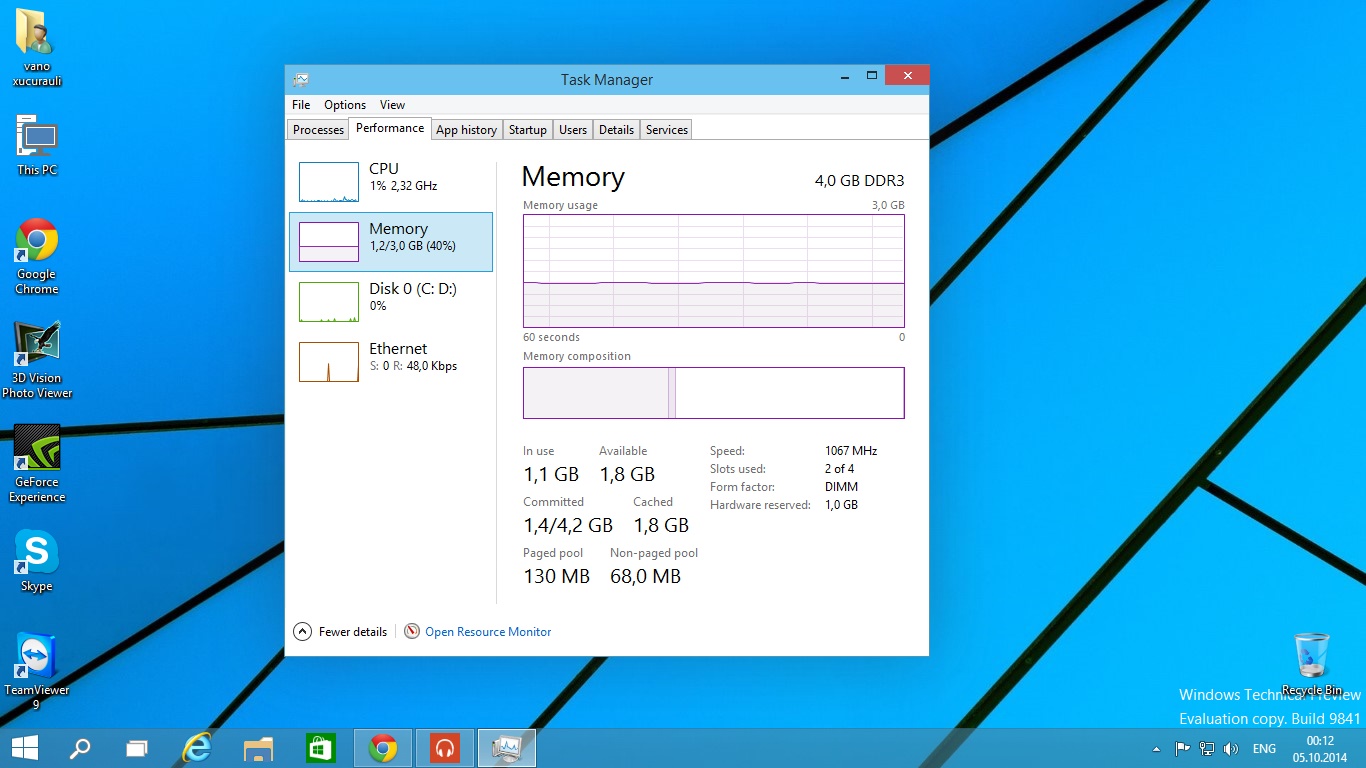Switch to the App history tab
The height and width of the screenshot is (768, 1366).
click(x=466, y=130)
